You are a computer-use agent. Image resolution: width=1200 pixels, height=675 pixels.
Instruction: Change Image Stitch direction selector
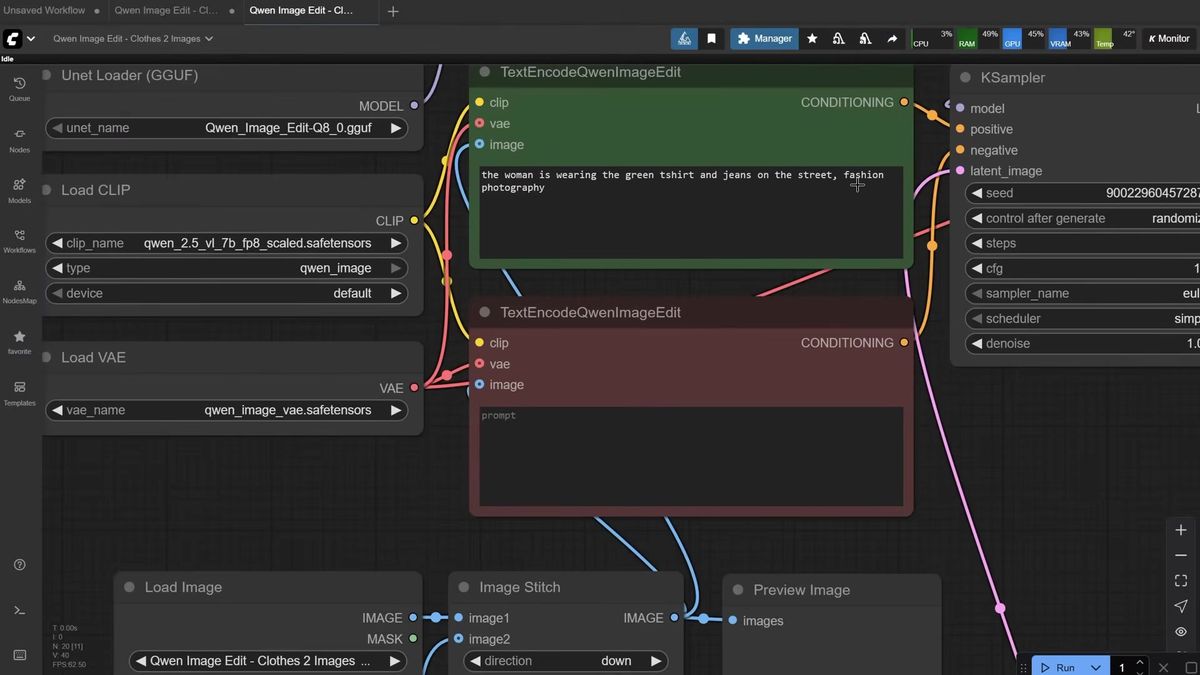pyautogui.click(x=566, y=661)
